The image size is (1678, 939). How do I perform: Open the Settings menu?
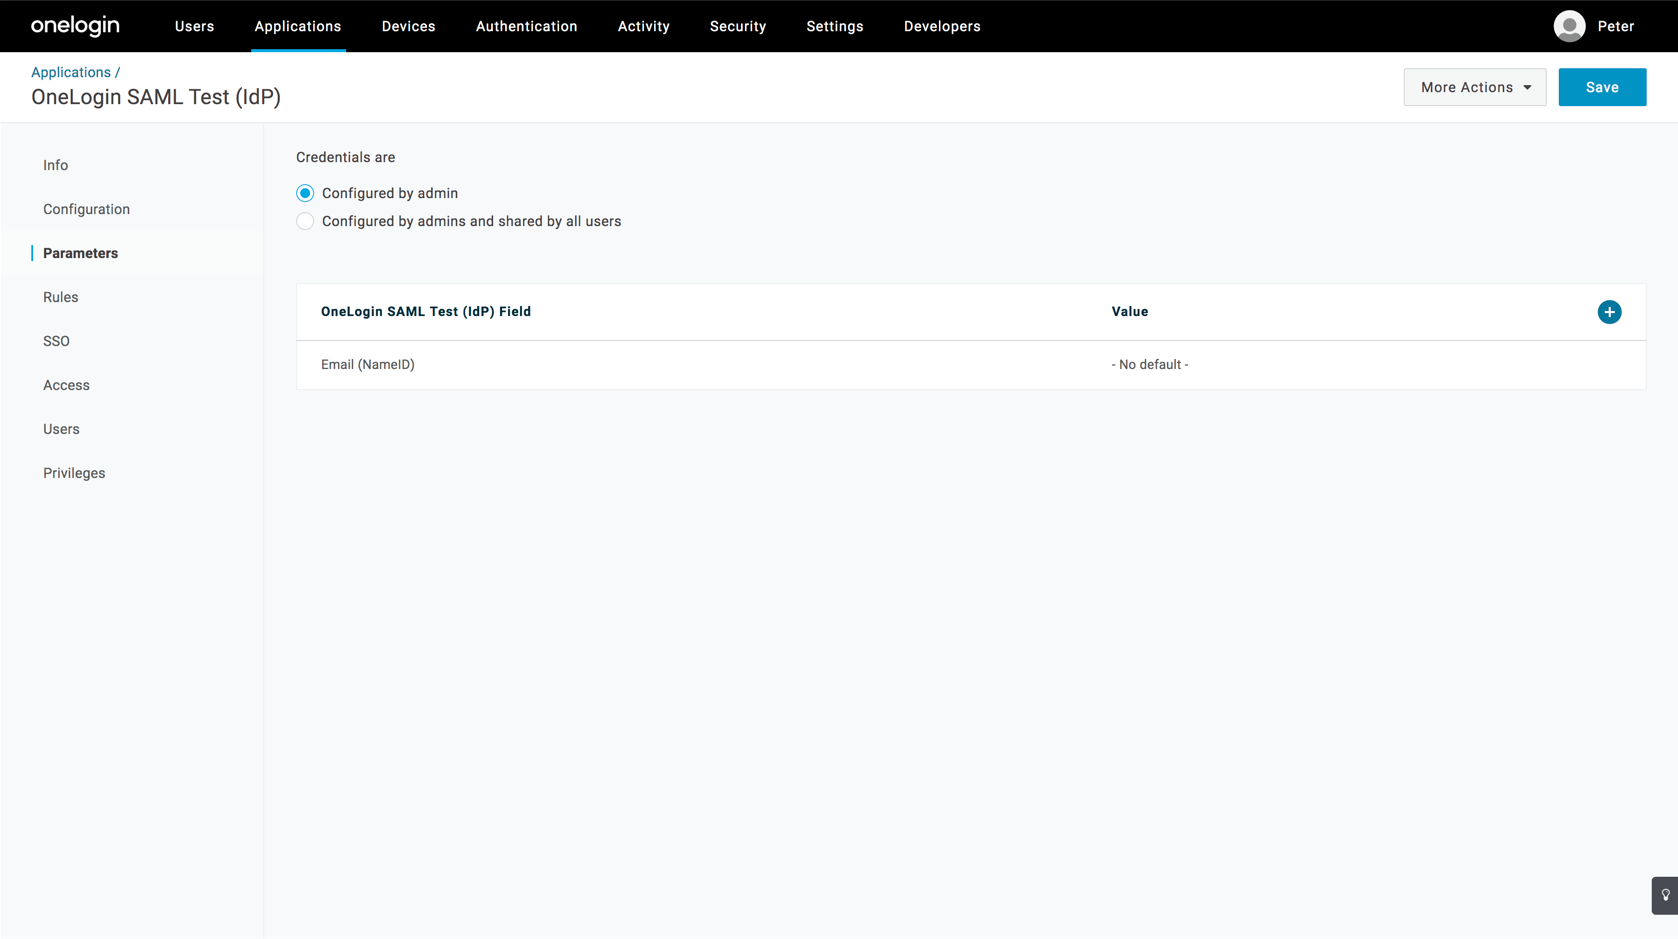834,26
